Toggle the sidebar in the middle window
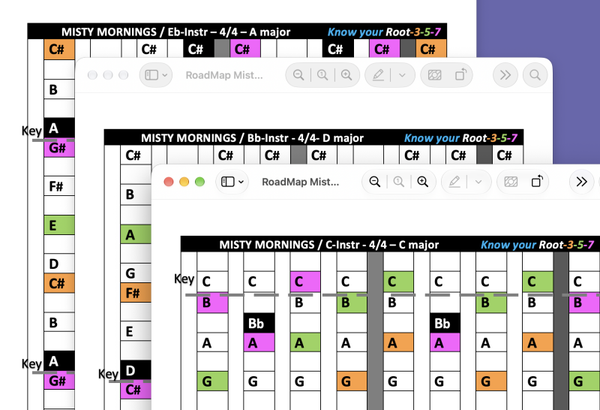600x410 pixels. click(152, 75)
